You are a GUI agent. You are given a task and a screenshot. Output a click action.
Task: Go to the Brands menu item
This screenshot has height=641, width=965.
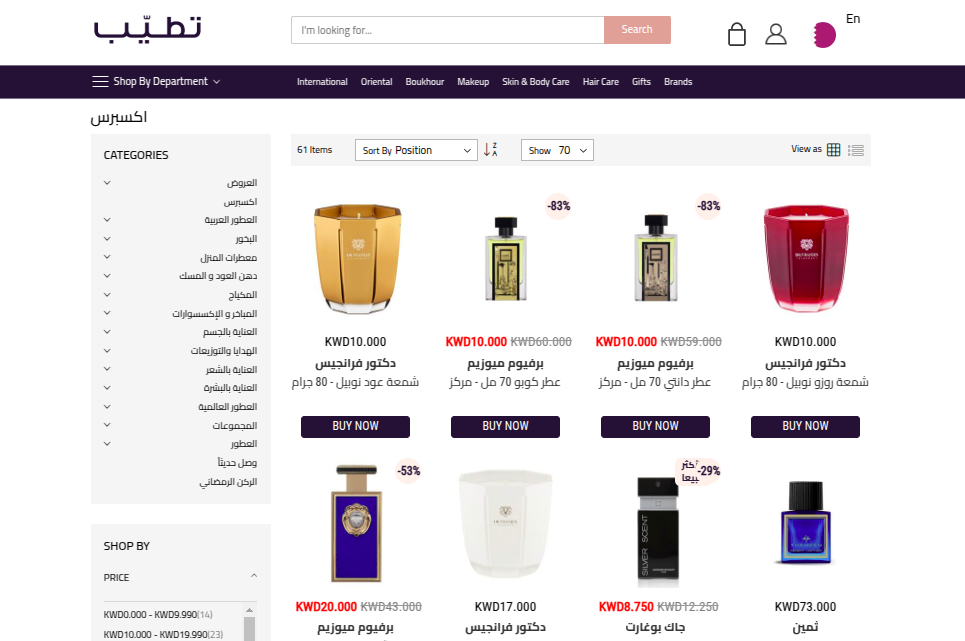pyautogui.click(x=678, y=82)
